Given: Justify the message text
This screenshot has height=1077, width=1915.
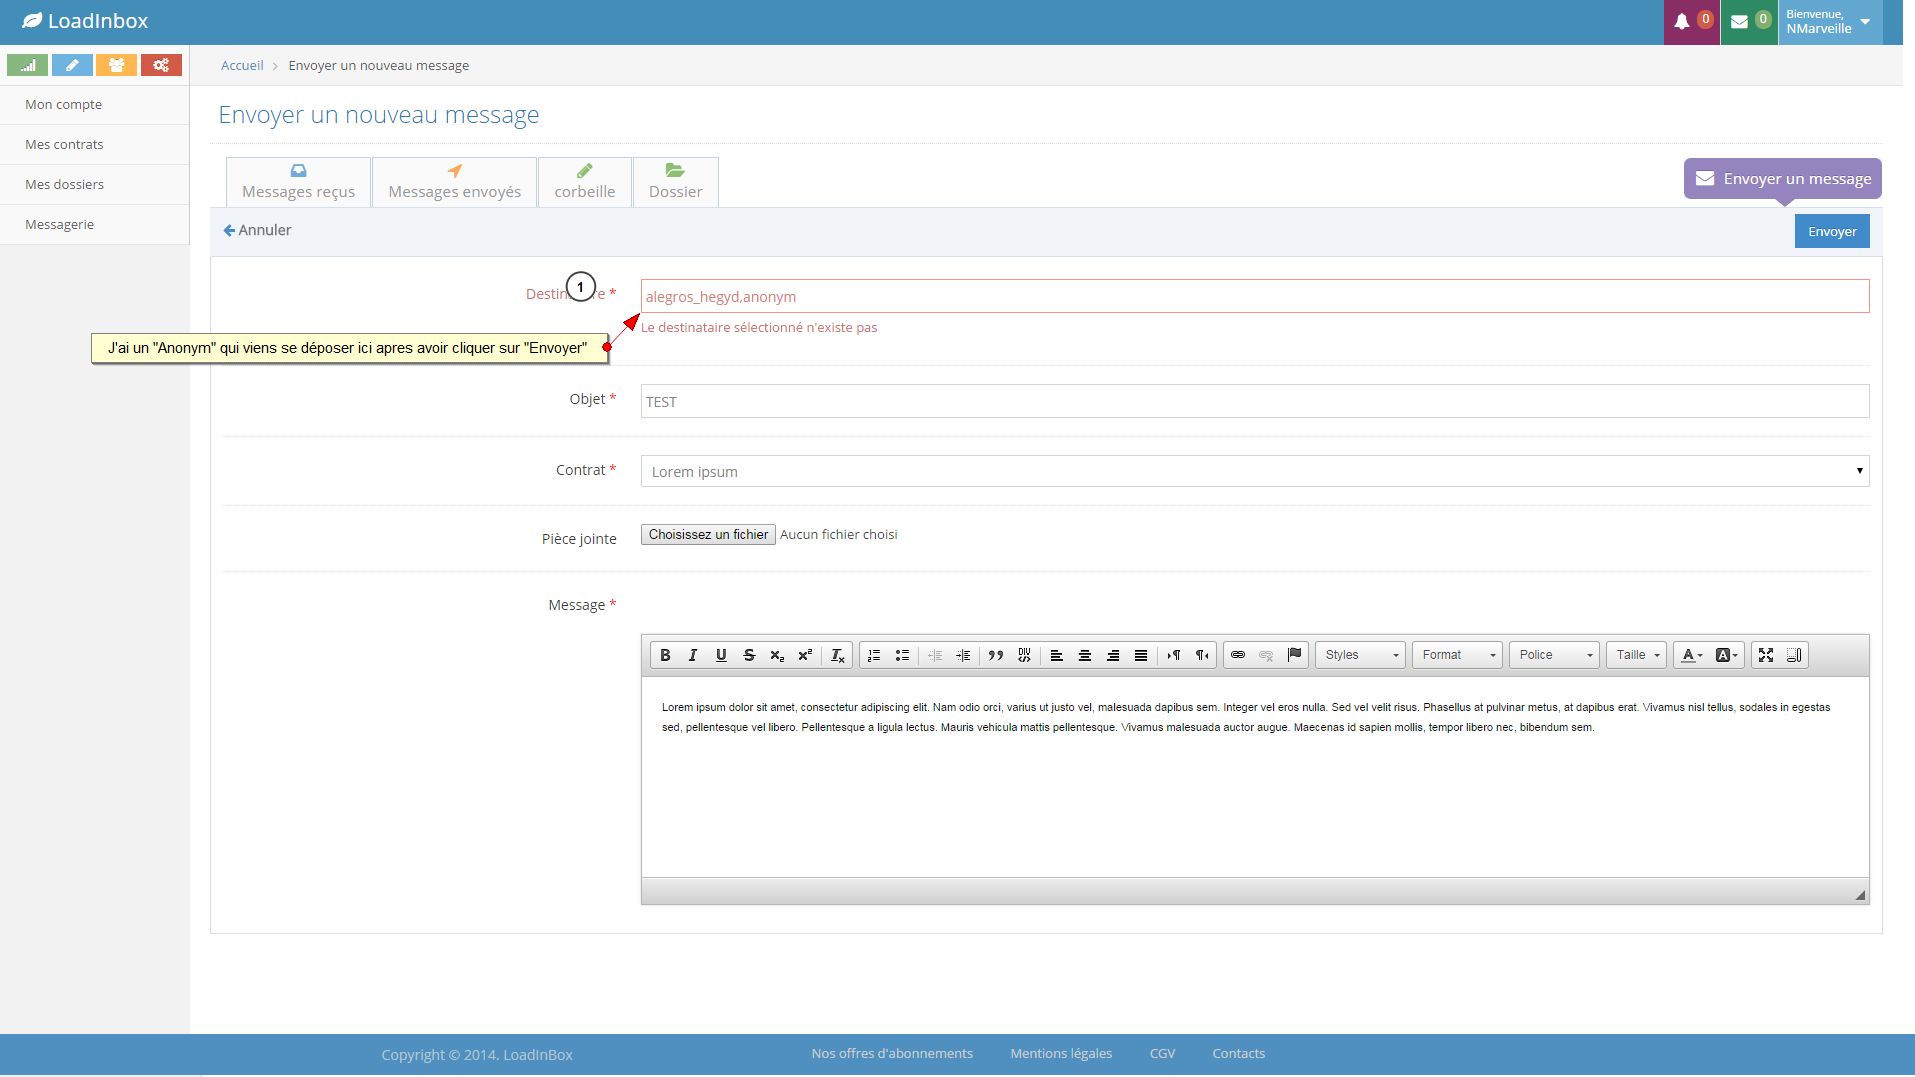Looking at the screenshot, I should (1141, 655).
